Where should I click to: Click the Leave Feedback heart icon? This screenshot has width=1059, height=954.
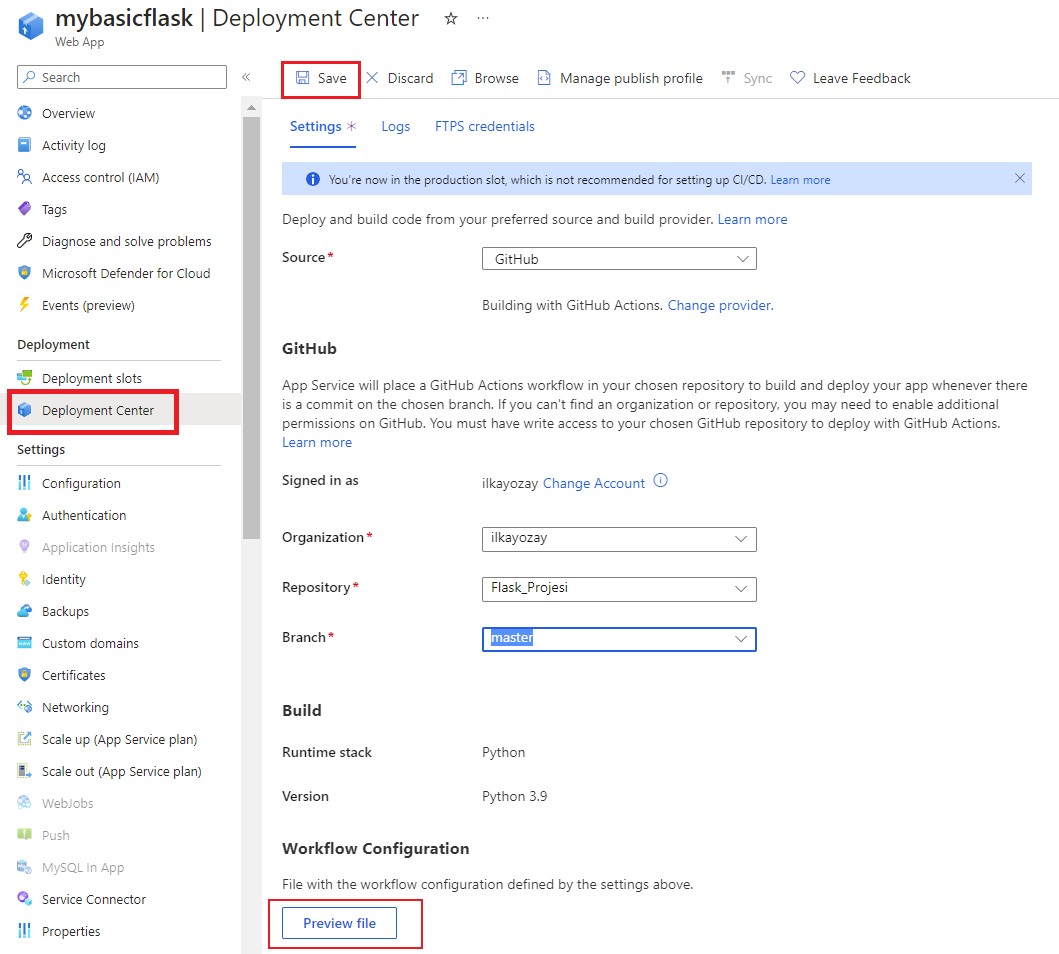tap(797, 78)
